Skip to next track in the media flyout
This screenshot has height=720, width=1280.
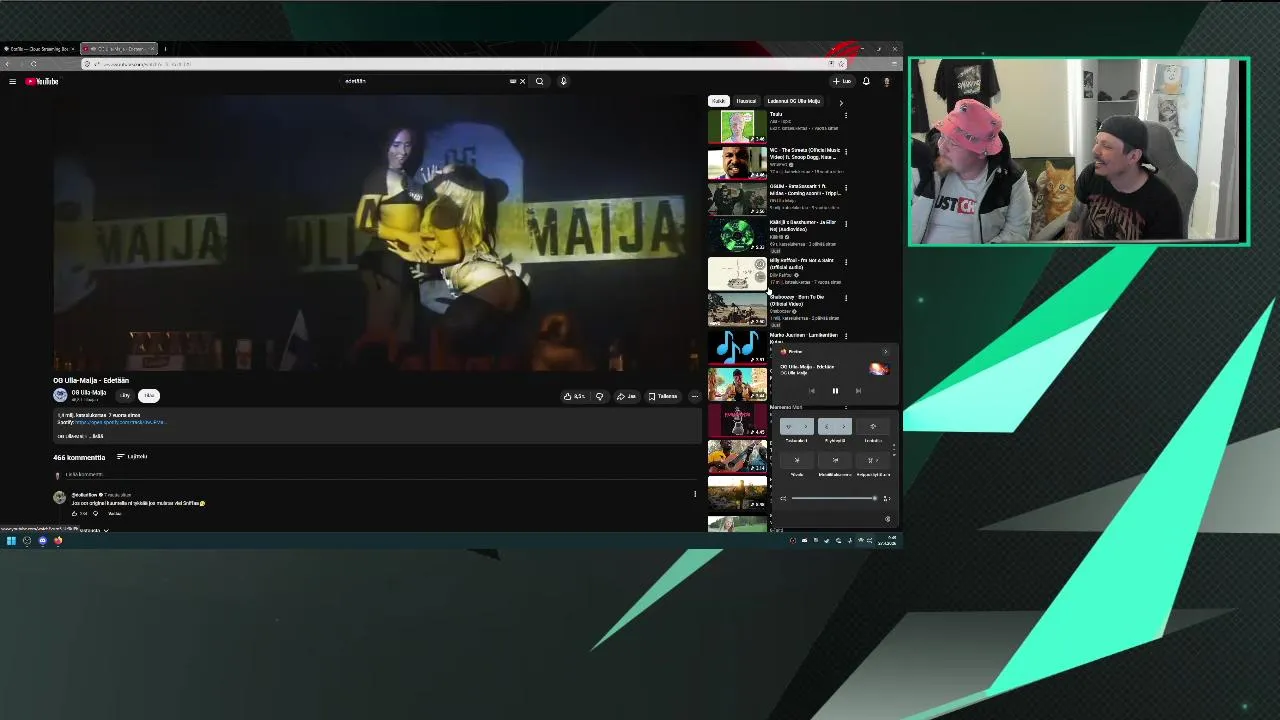(858, 391)
